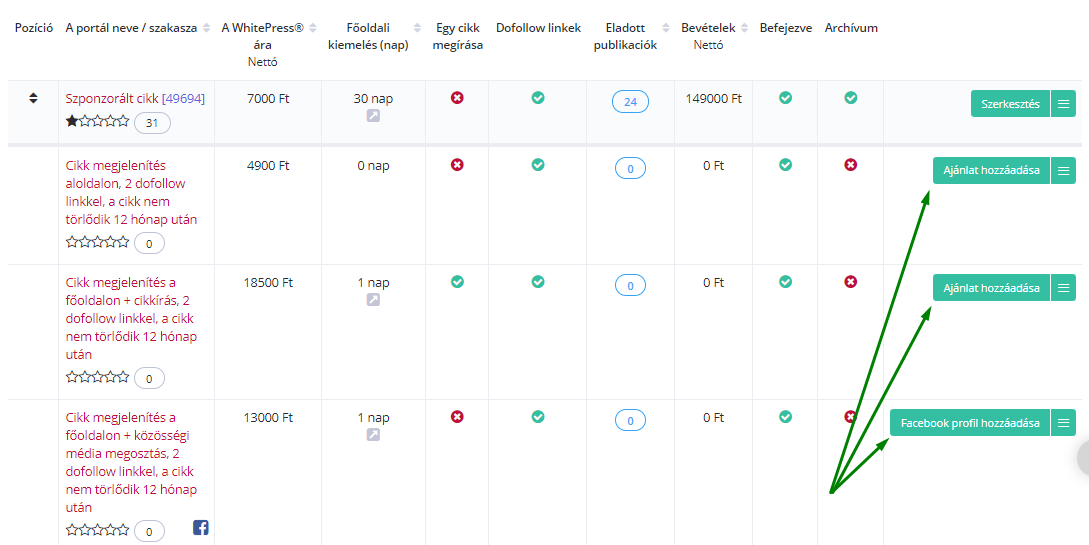Viewport: 1089px width, 545px height.
Task: Toggle article writing status in 18500 Ft row
Action: [457, 282]
